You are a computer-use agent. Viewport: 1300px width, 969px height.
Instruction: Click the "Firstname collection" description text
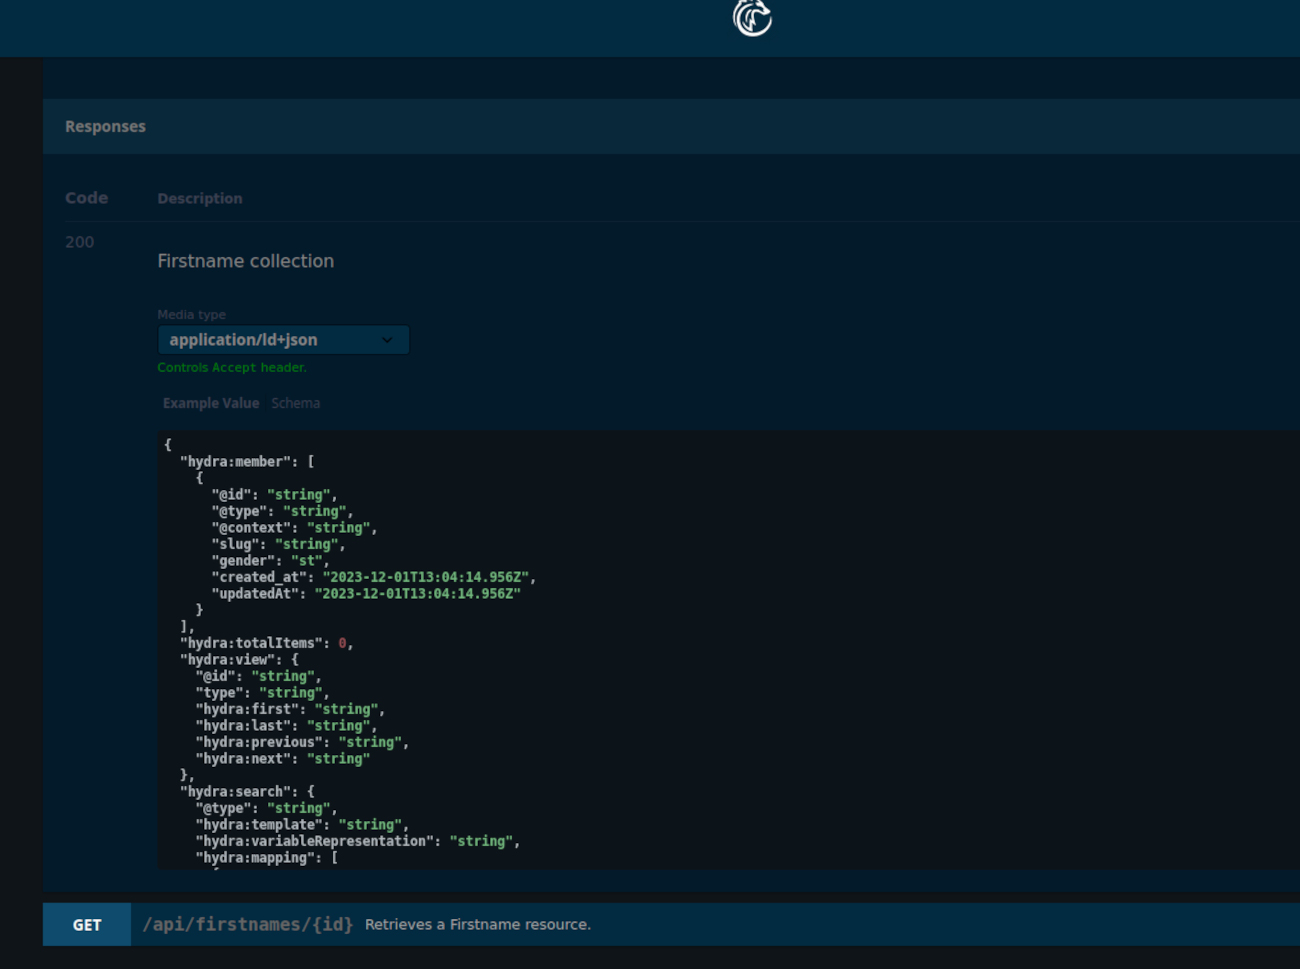click(245, 261)
